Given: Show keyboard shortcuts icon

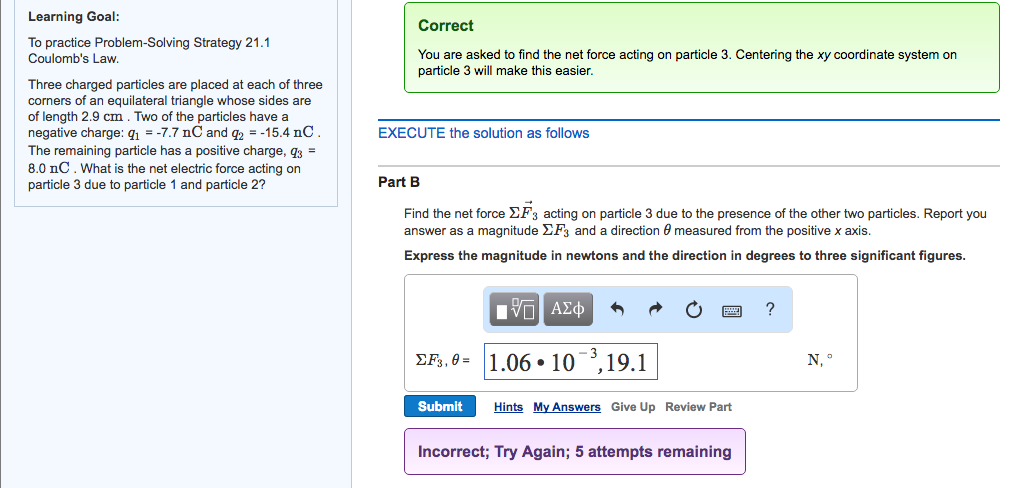Looking at the screenshot, I should [x=732, y=311].
